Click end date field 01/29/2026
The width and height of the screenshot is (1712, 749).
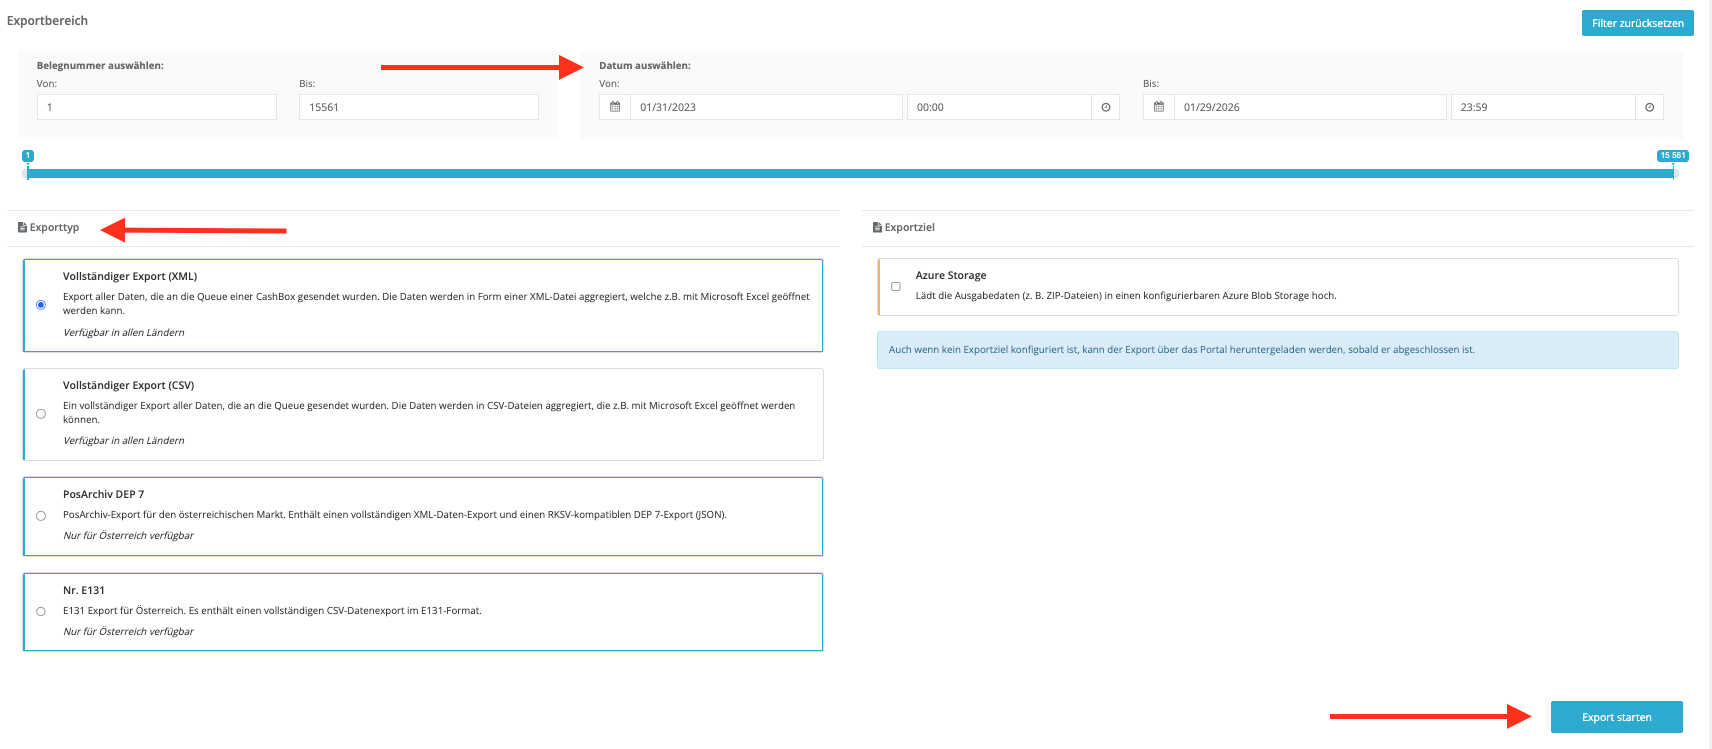point(1309,107)
